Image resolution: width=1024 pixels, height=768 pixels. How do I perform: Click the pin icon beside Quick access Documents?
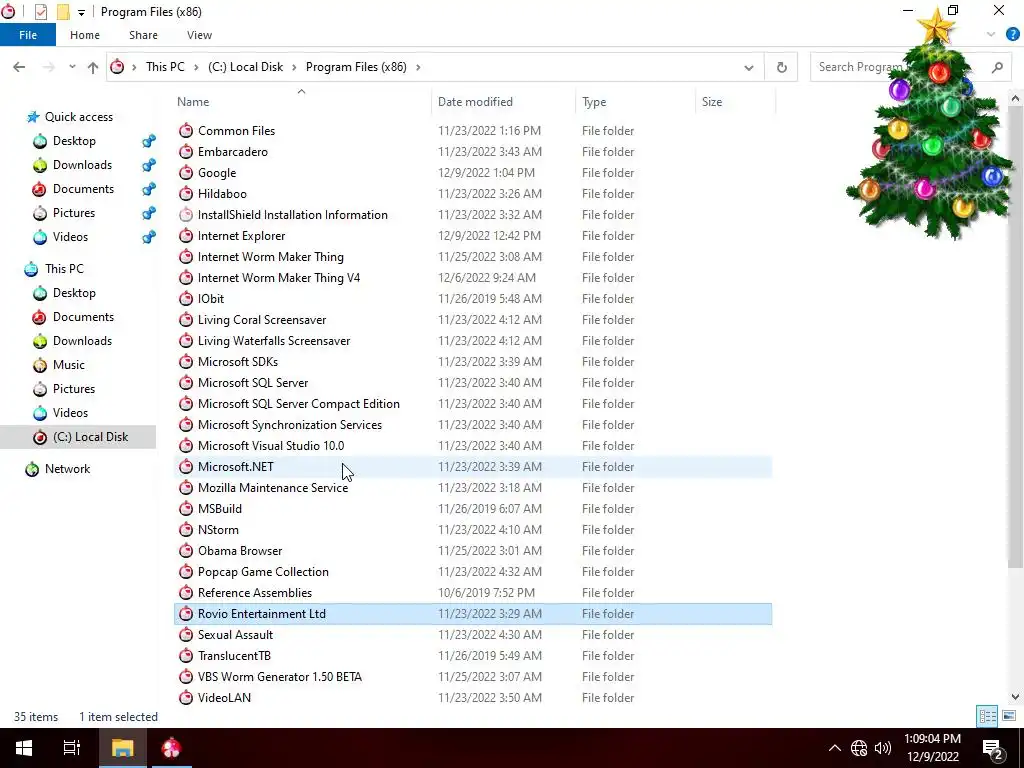pos(149,189)
